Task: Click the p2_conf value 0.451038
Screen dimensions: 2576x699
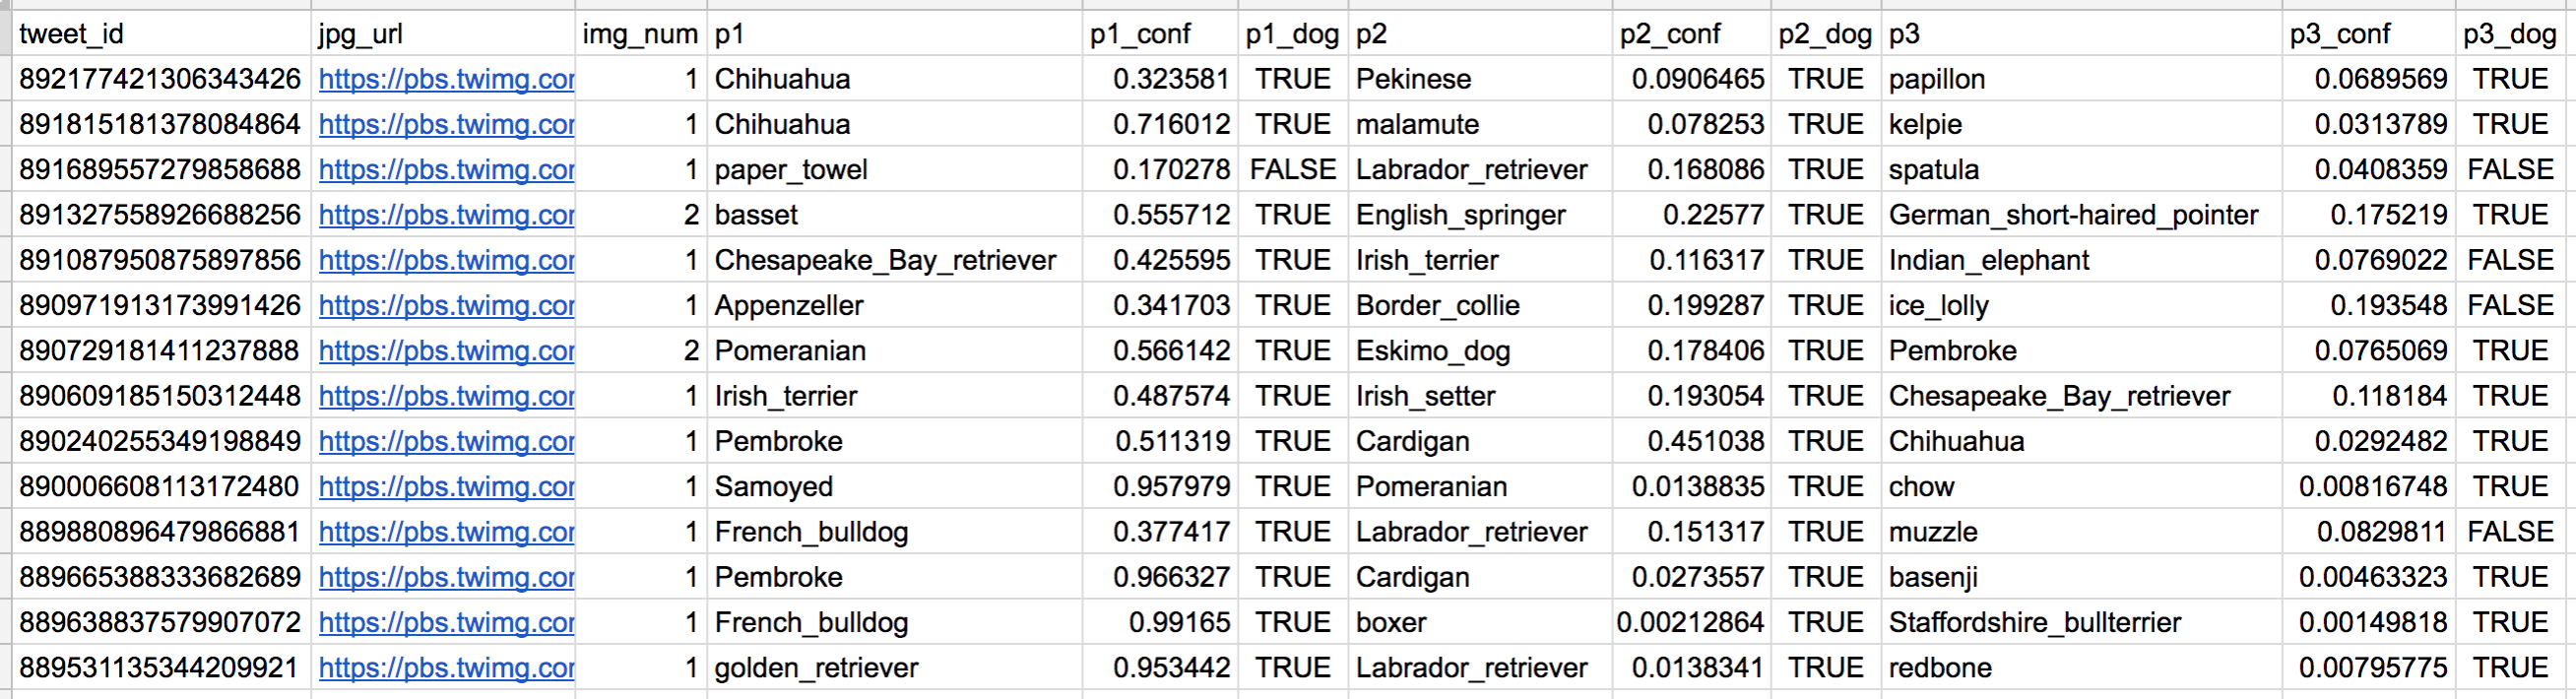Action: click(1692, 441)
